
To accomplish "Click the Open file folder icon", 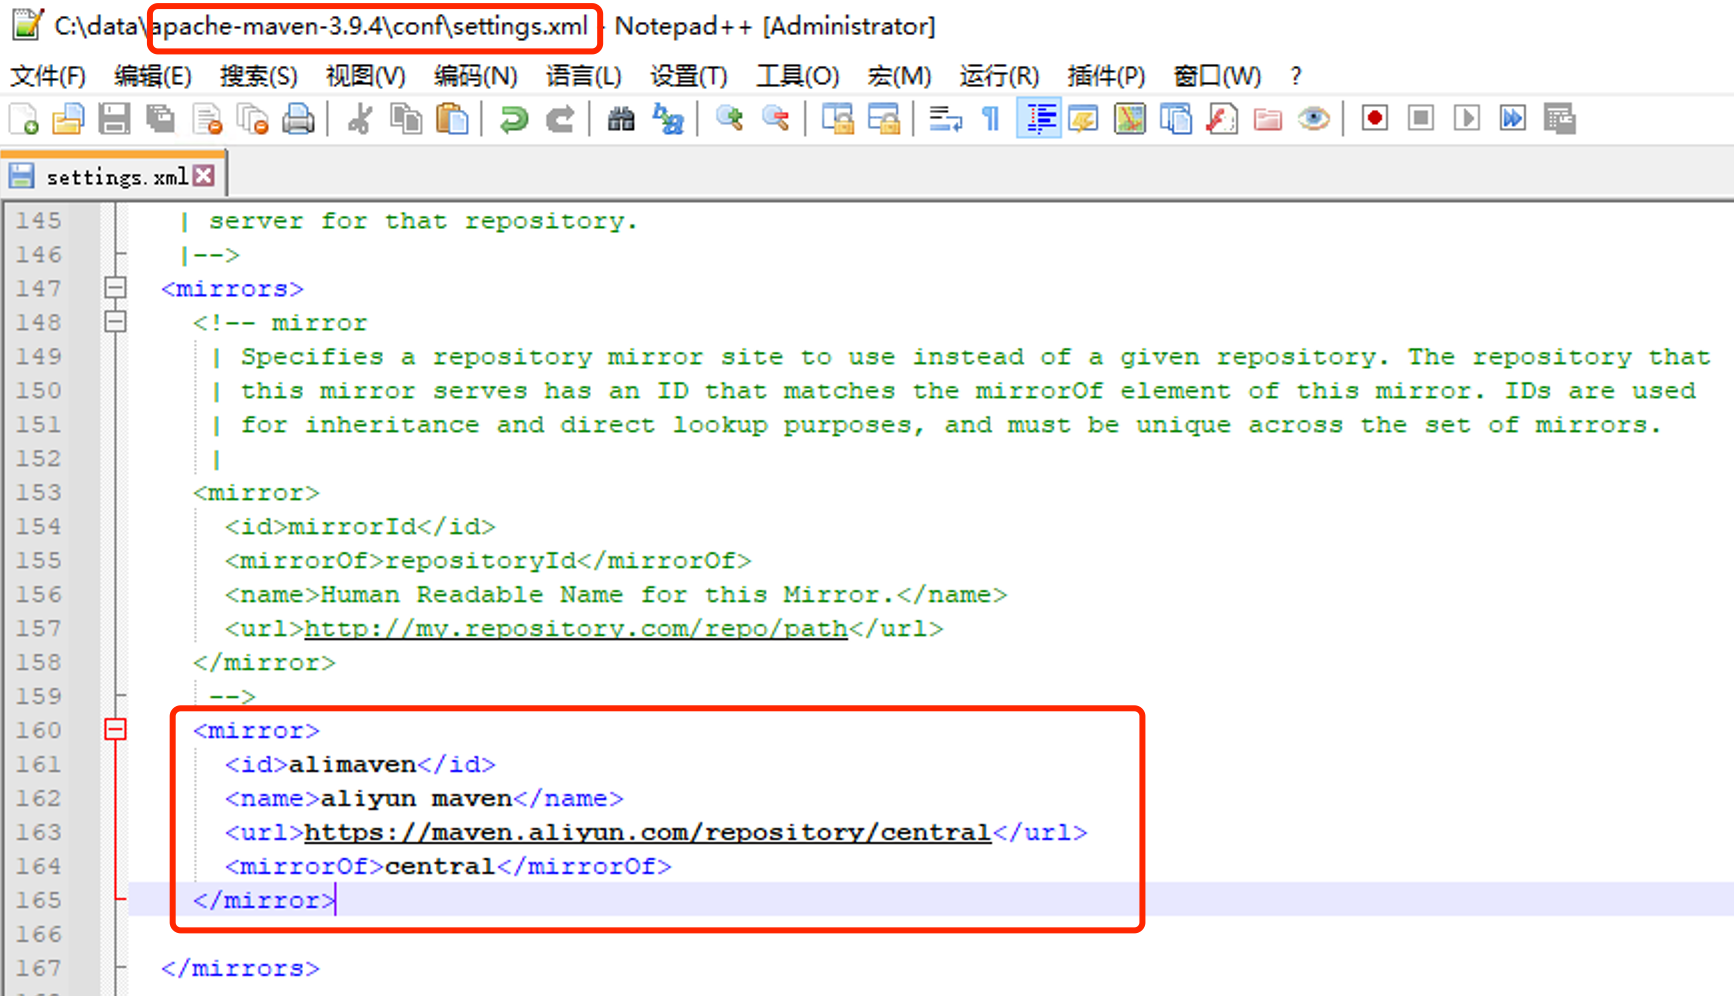I will pyautogui.click(x=68, y=119).
